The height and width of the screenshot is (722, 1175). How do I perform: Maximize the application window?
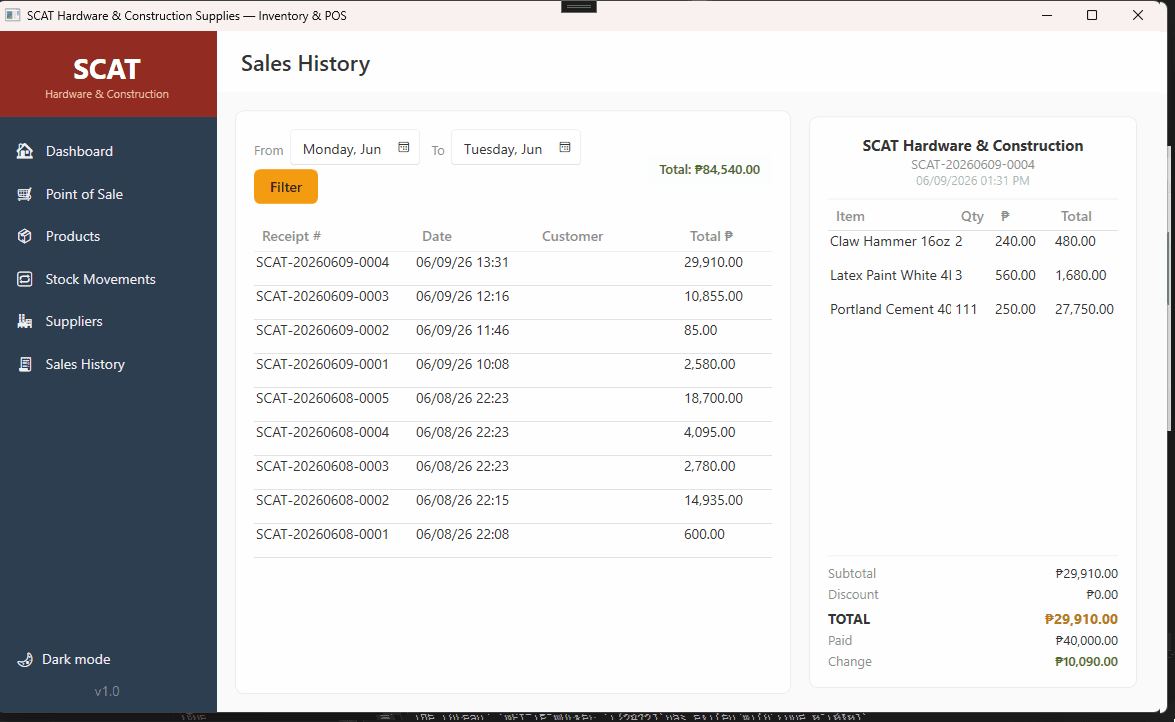[1092, 15]
